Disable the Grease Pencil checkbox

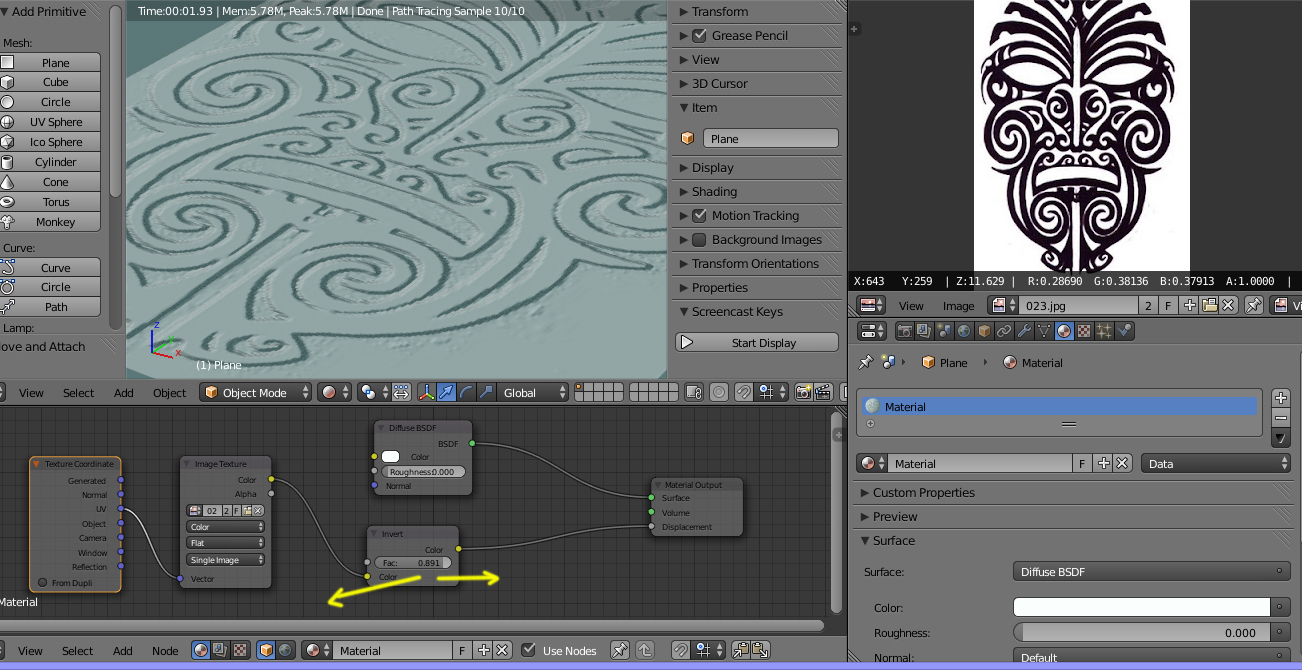click(x=699, y=36)
